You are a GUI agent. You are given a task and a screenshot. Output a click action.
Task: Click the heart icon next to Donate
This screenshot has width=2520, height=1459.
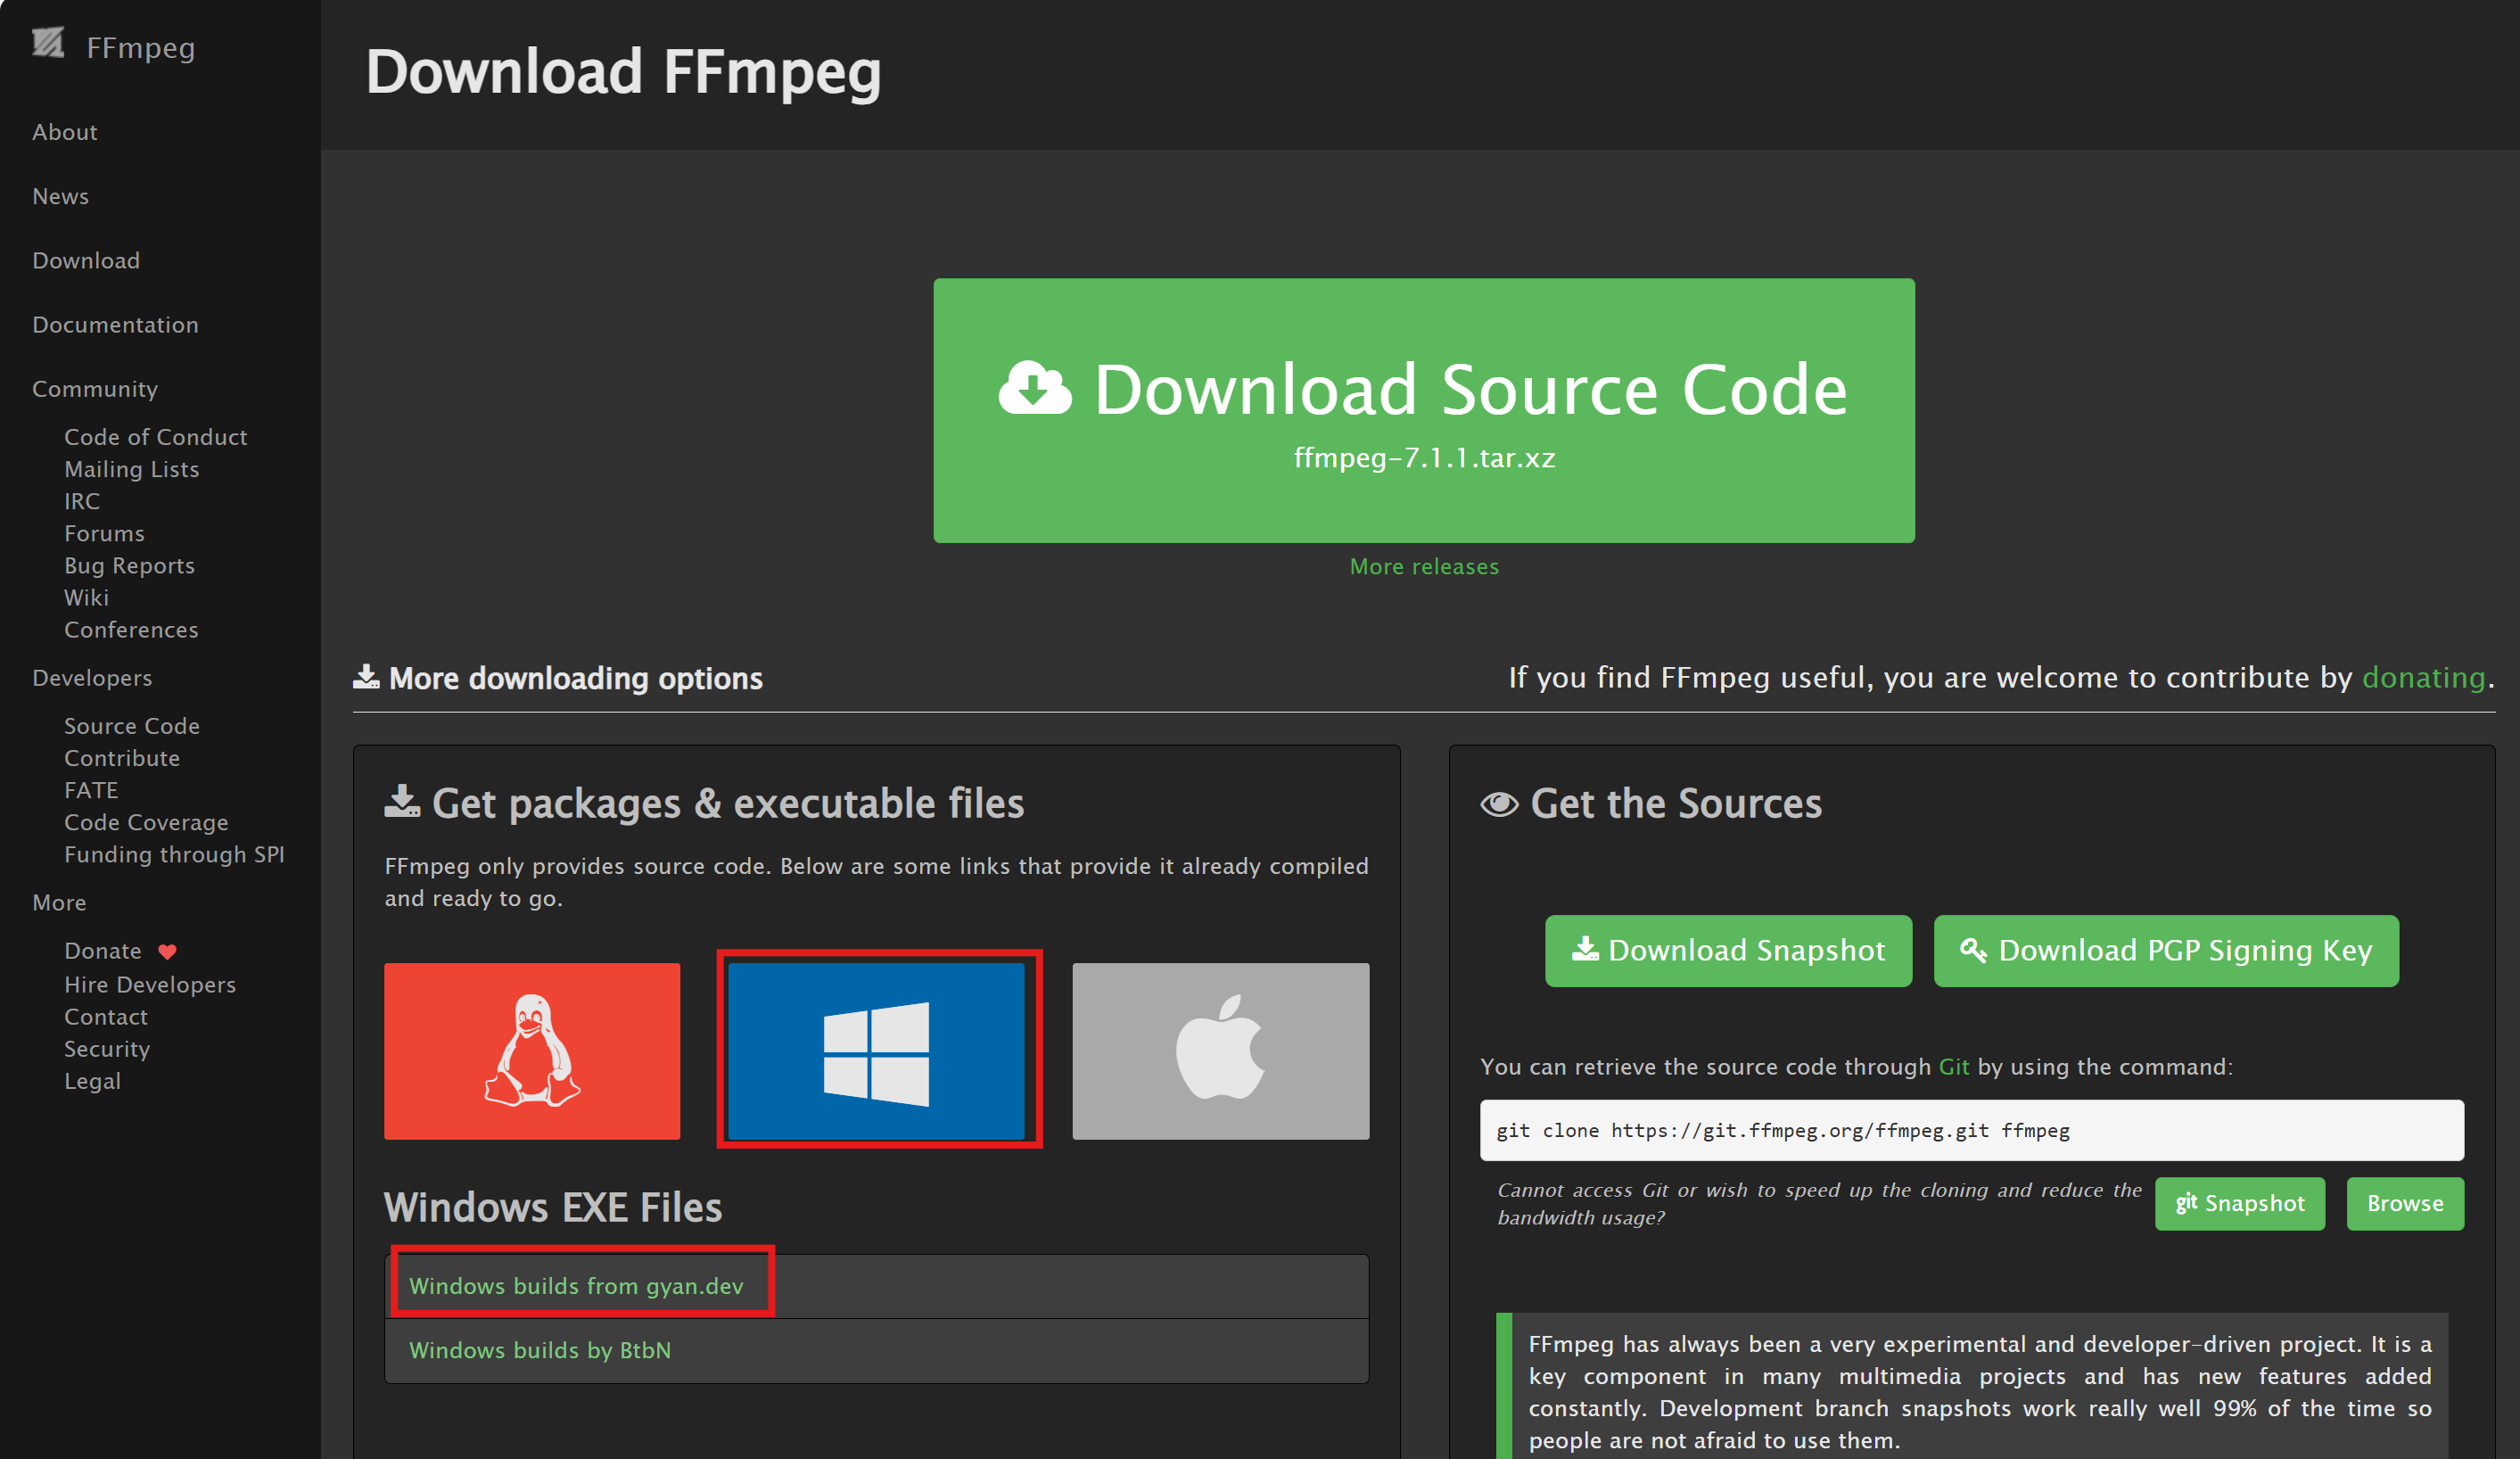[167, 952]
